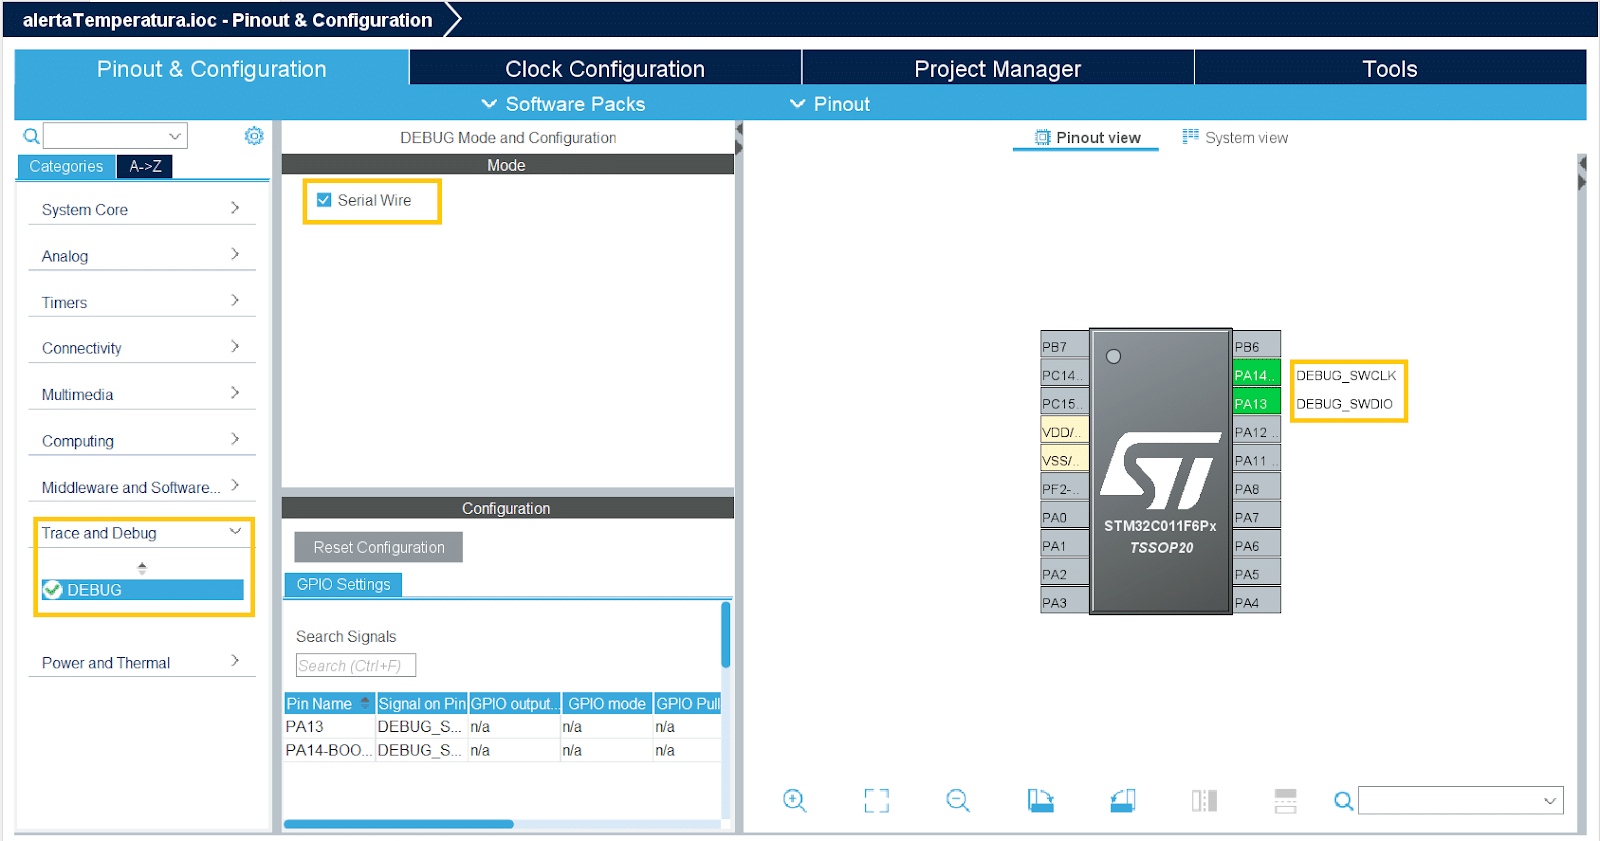
Task: Zoom in on the pinout view
Action: (795, 800)
